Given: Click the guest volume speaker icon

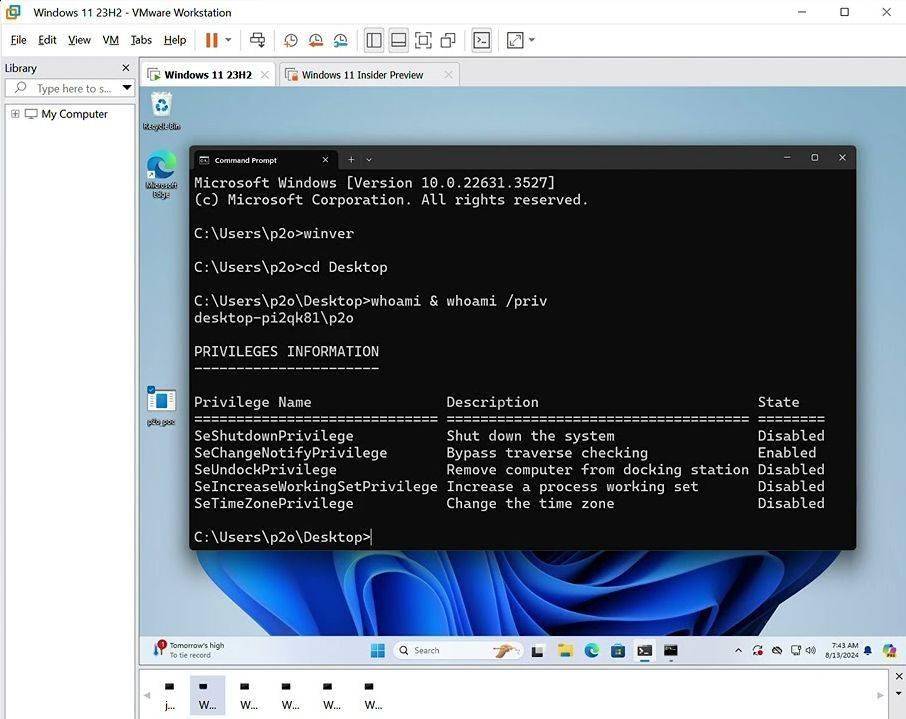Looking at the screenshot, I should coord(811,651).
